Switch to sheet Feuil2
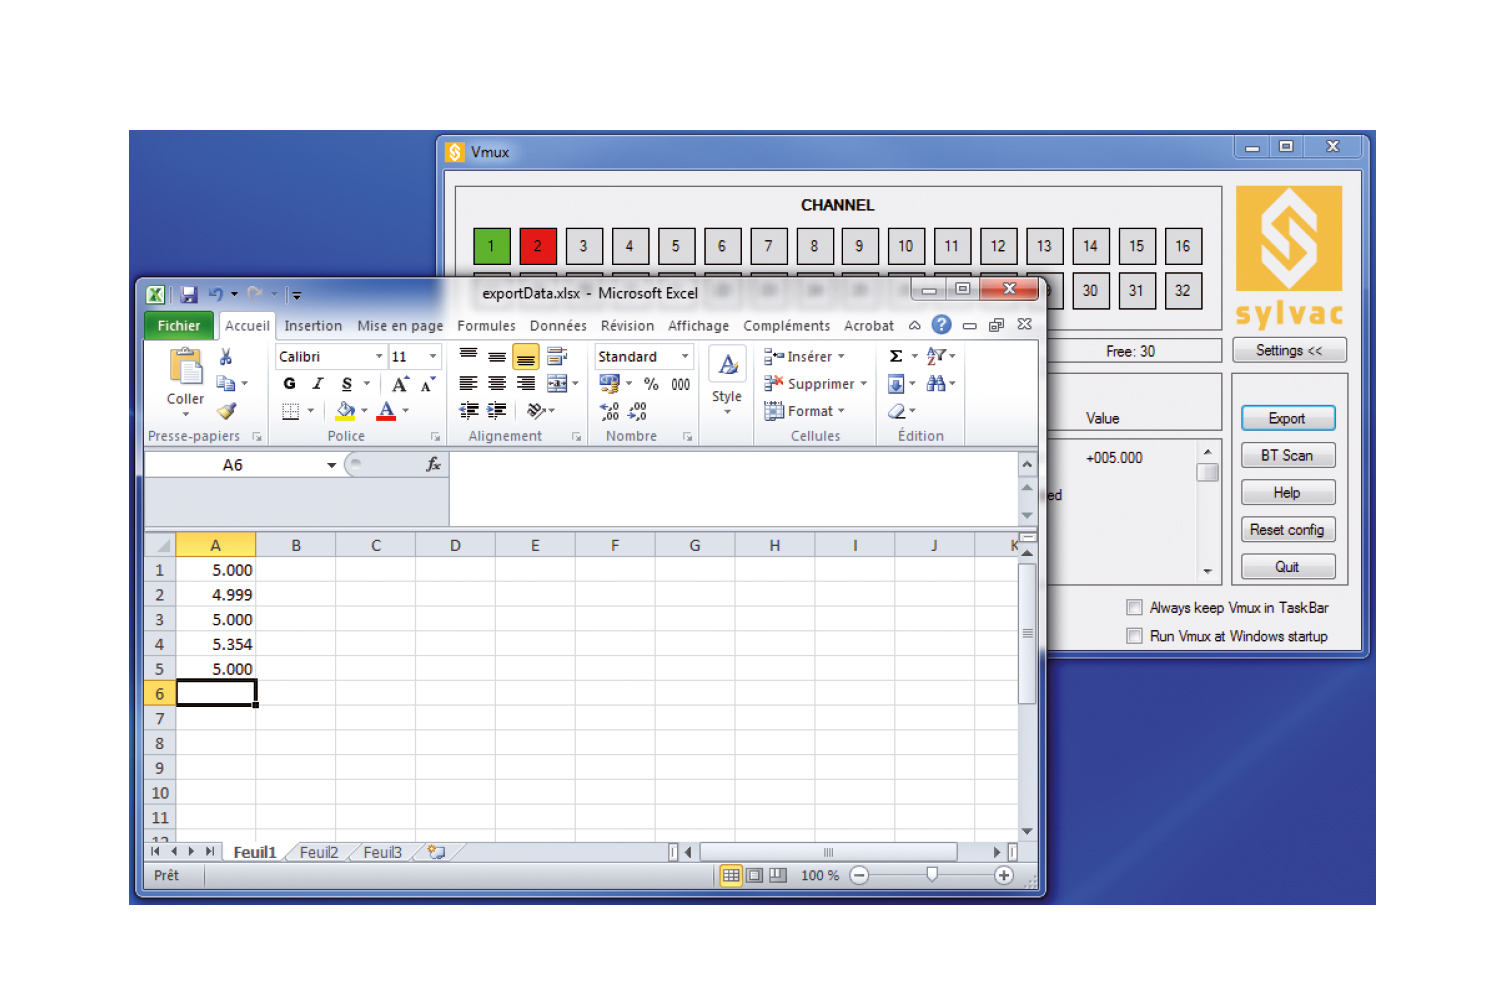The height and width of the screenshot is (1000, 1500). tap(319, 852)
